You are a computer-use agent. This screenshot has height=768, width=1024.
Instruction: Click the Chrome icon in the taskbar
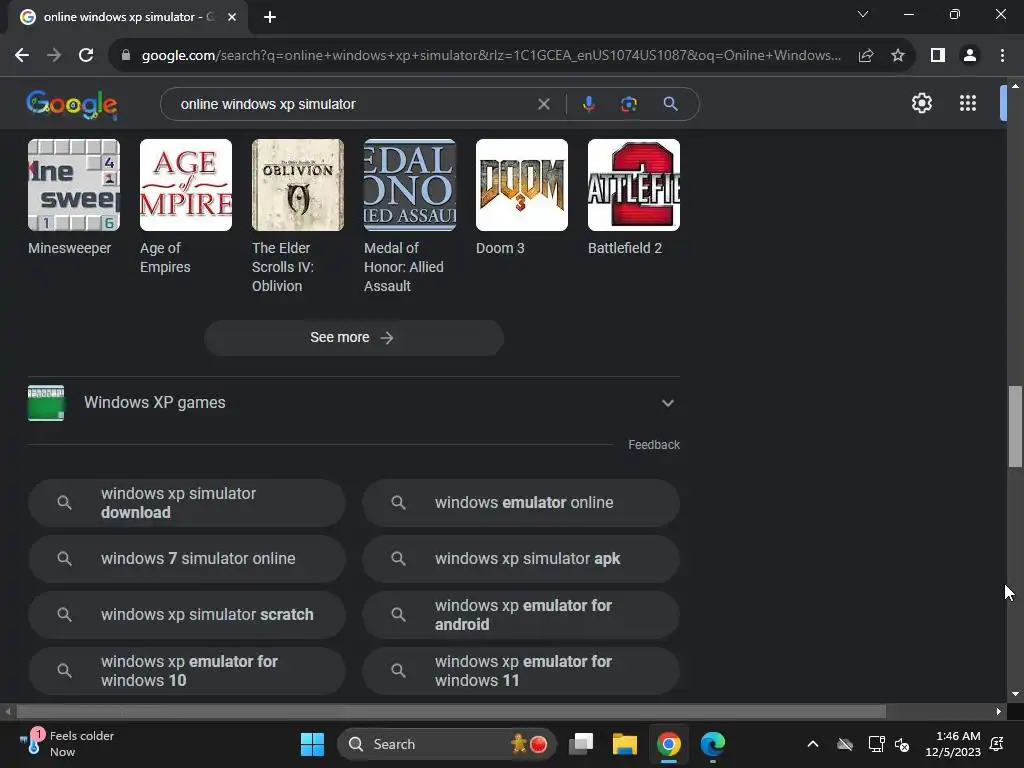(x=669, y=744)
